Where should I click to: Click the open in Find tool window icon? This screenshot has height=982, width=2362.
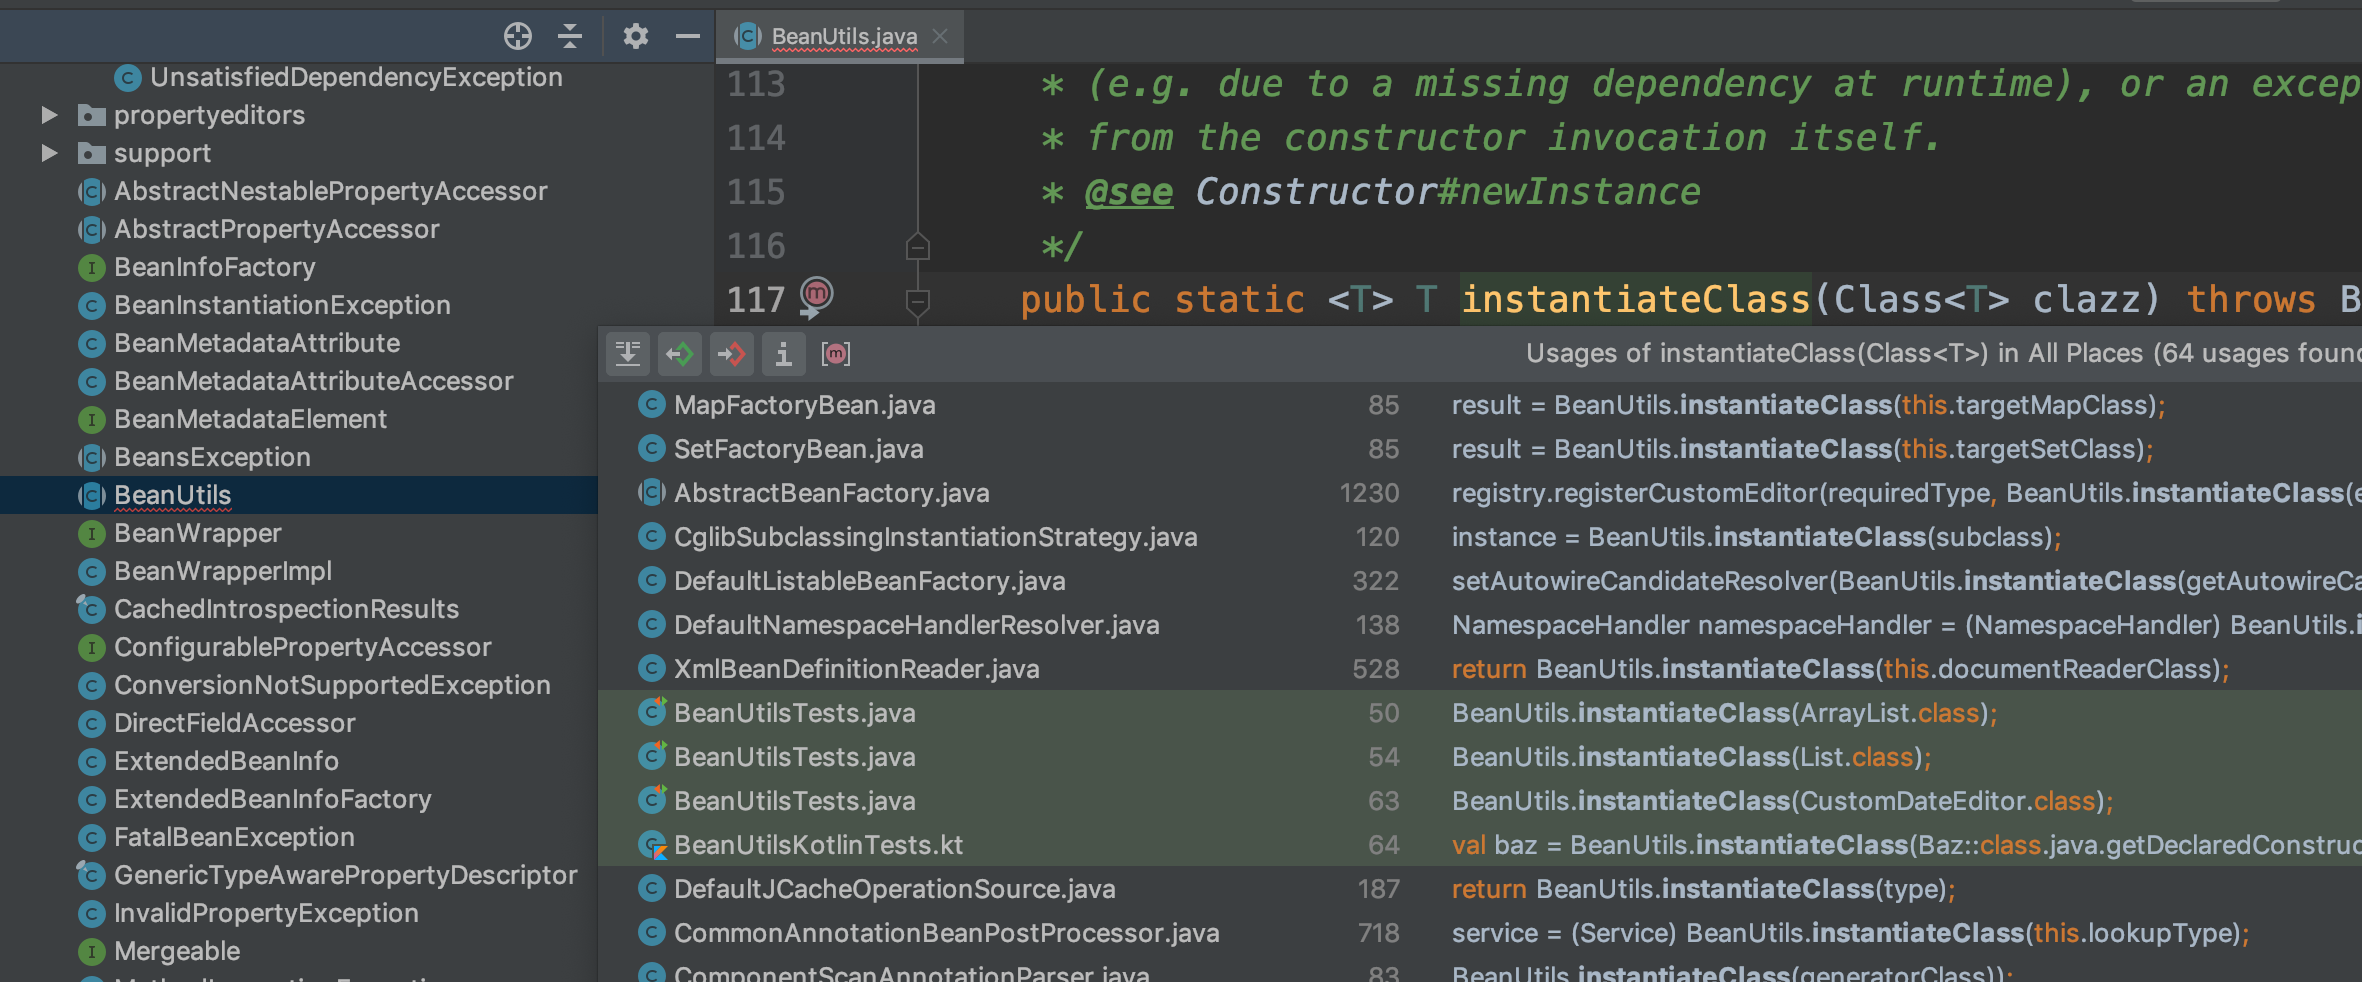point(628,354)
